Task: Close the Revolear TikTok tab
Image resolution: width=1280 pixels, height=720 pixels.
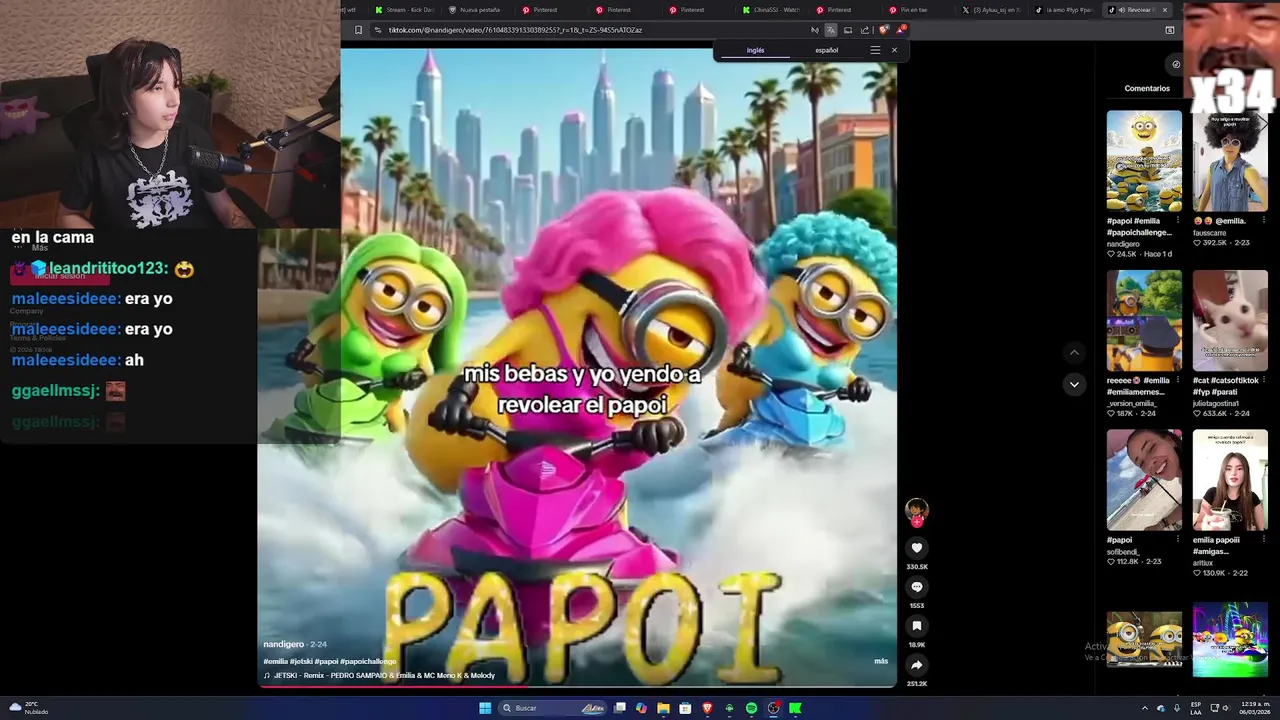Action: [1165, 10]
